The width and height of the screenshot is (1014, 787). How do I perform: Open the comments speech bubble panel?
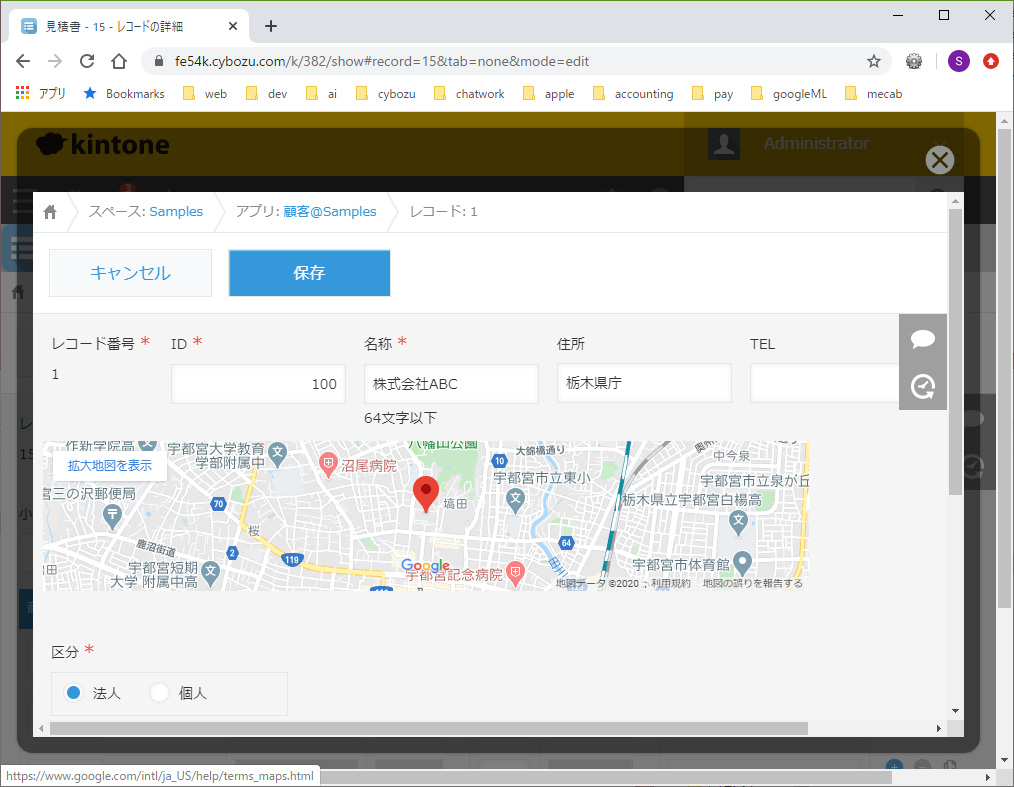[x=923, y=339]
